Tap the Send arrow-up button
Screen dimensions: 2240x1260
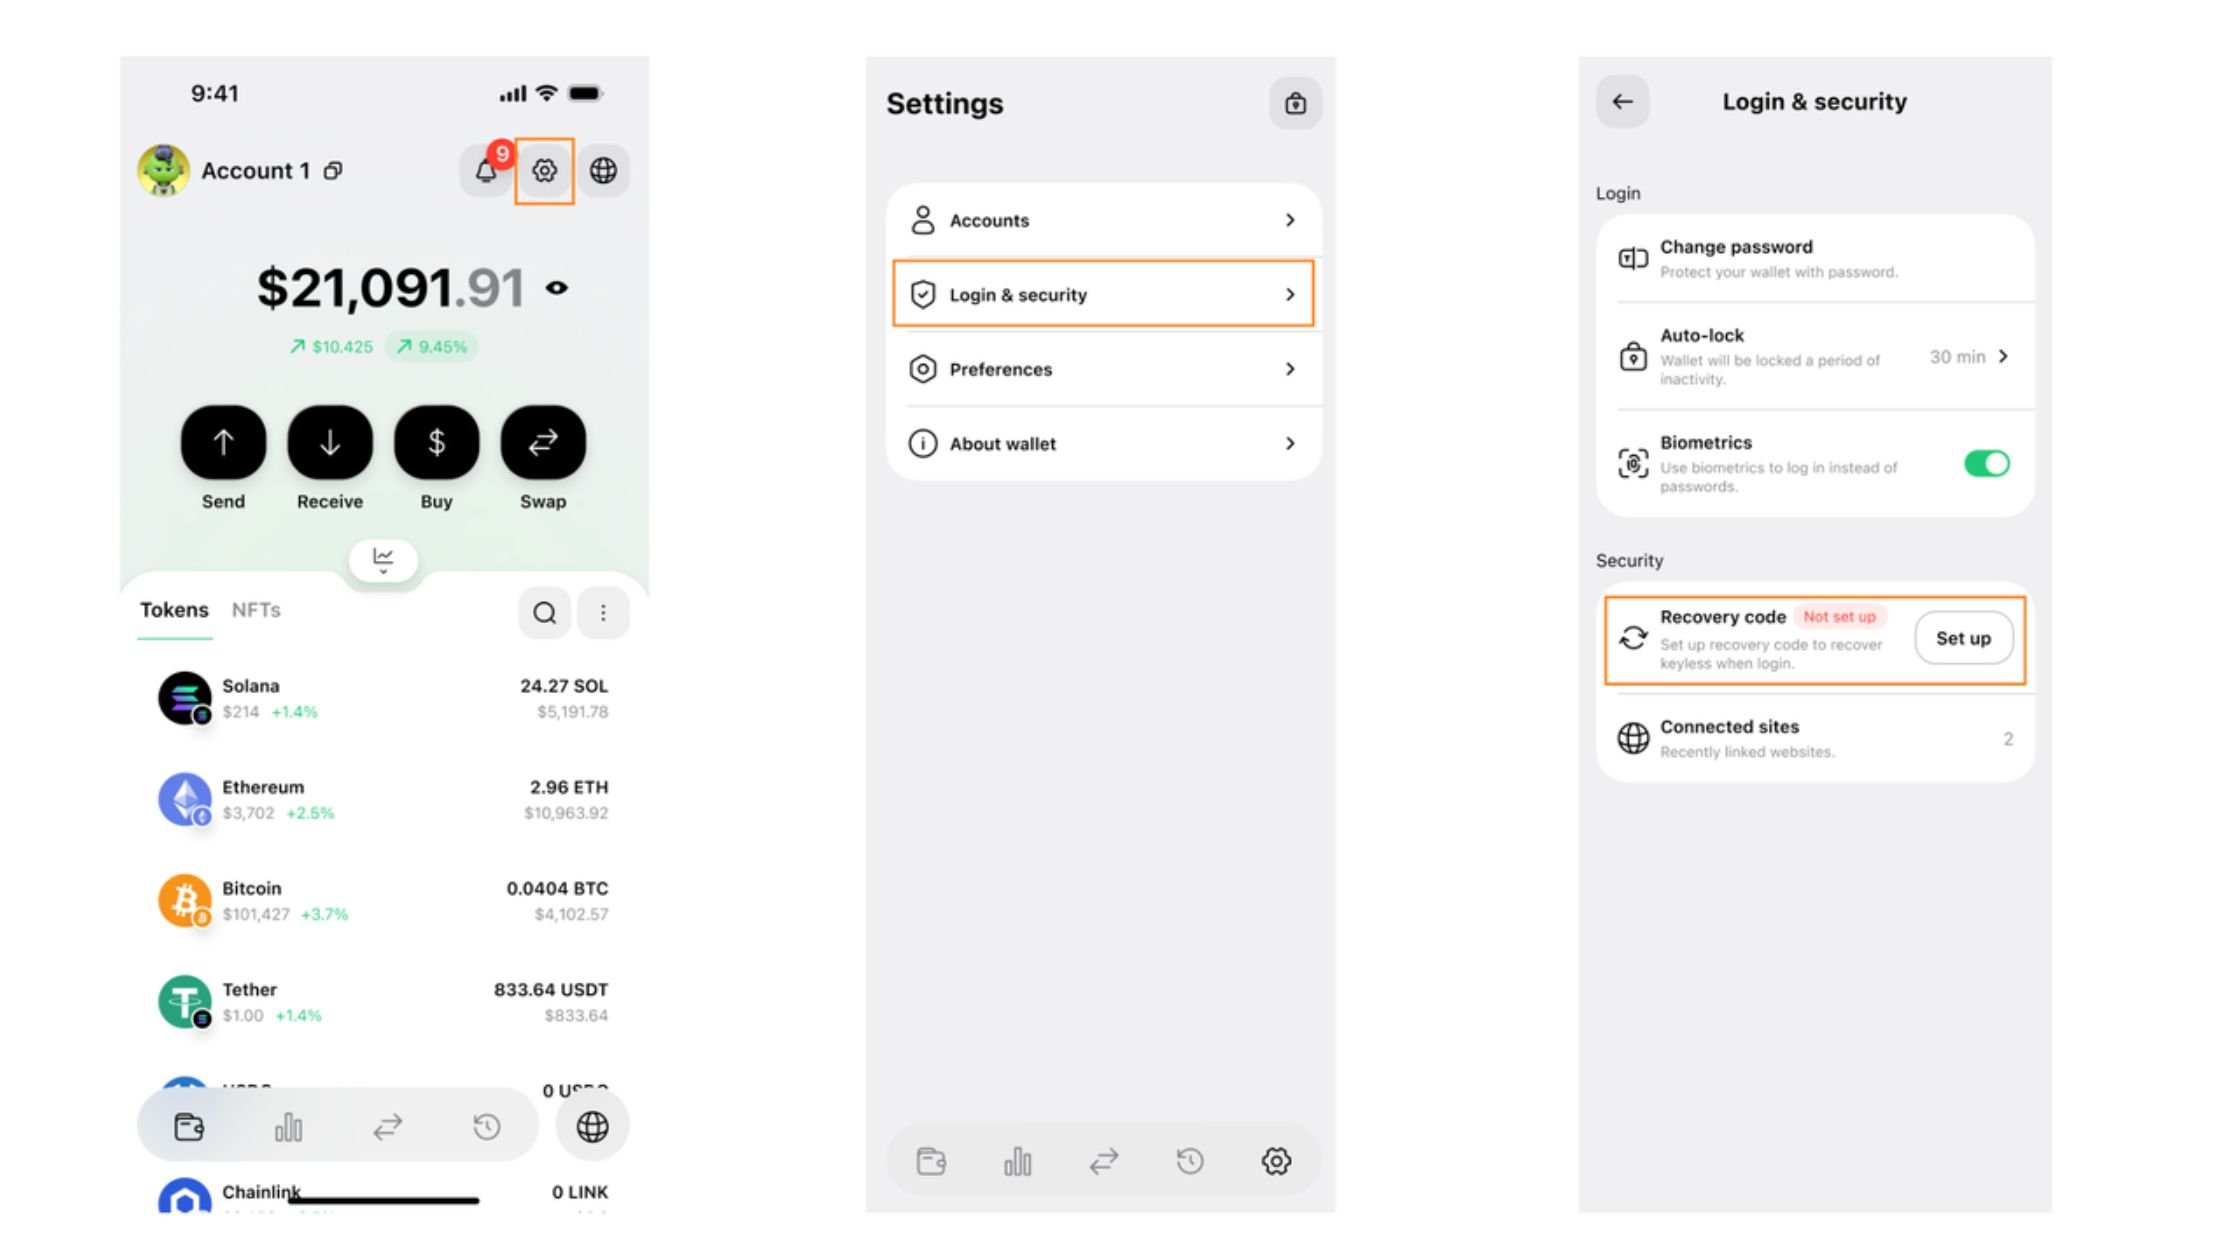(x=223, y=442)
